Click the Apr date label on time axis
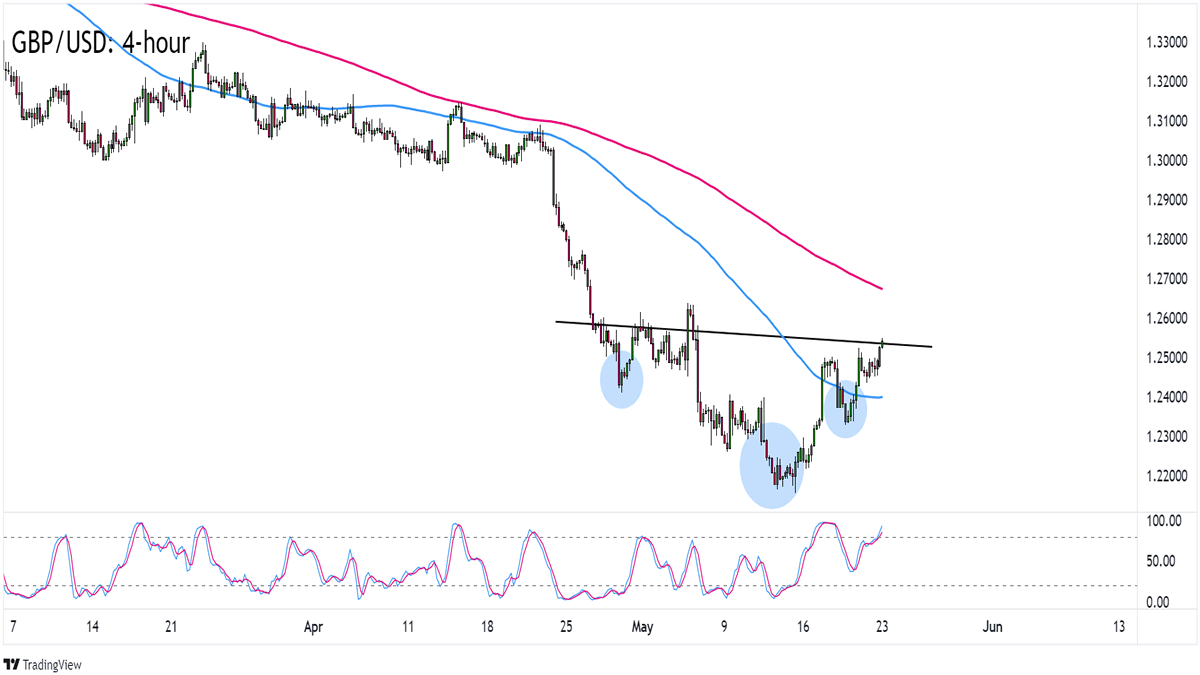 click(314, 627)
